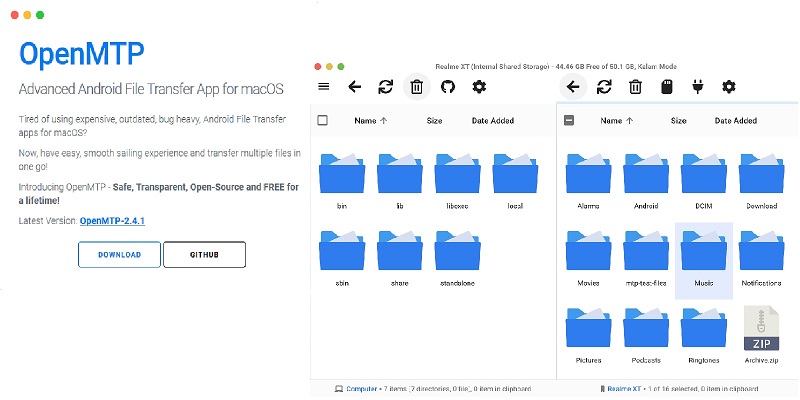Sort Computer pane by Date Added
The height and width of the screenshot is (400, 800).
point(493,121)
